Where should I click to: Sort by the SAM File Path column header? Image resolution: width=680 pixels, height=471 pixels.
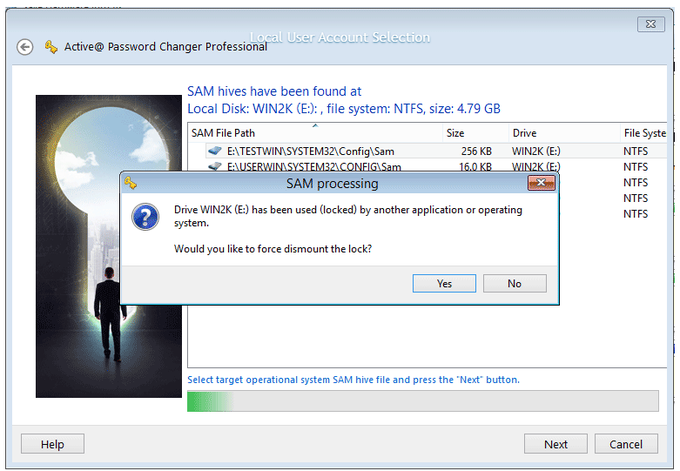coord(315,133)
